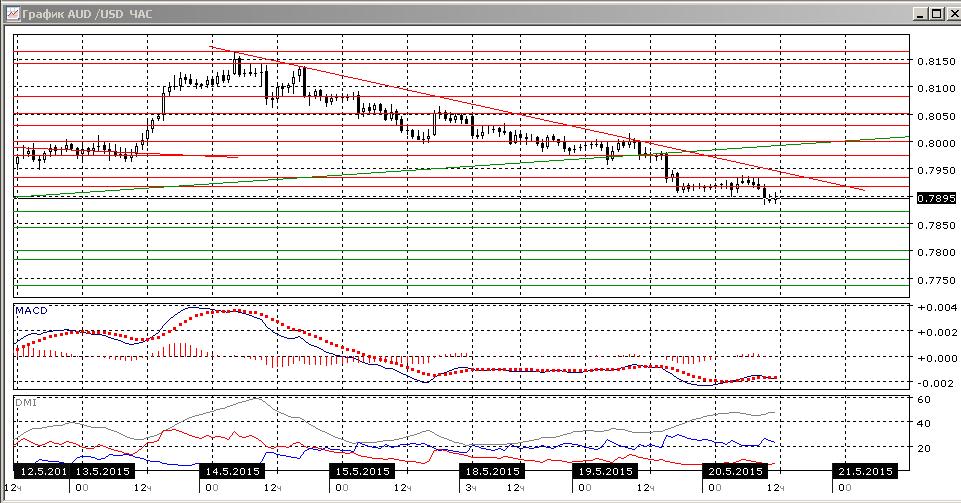Screen dimensions: 961x503
Task: Select the 19.5.2015 date marker
Action: (606, 471)
